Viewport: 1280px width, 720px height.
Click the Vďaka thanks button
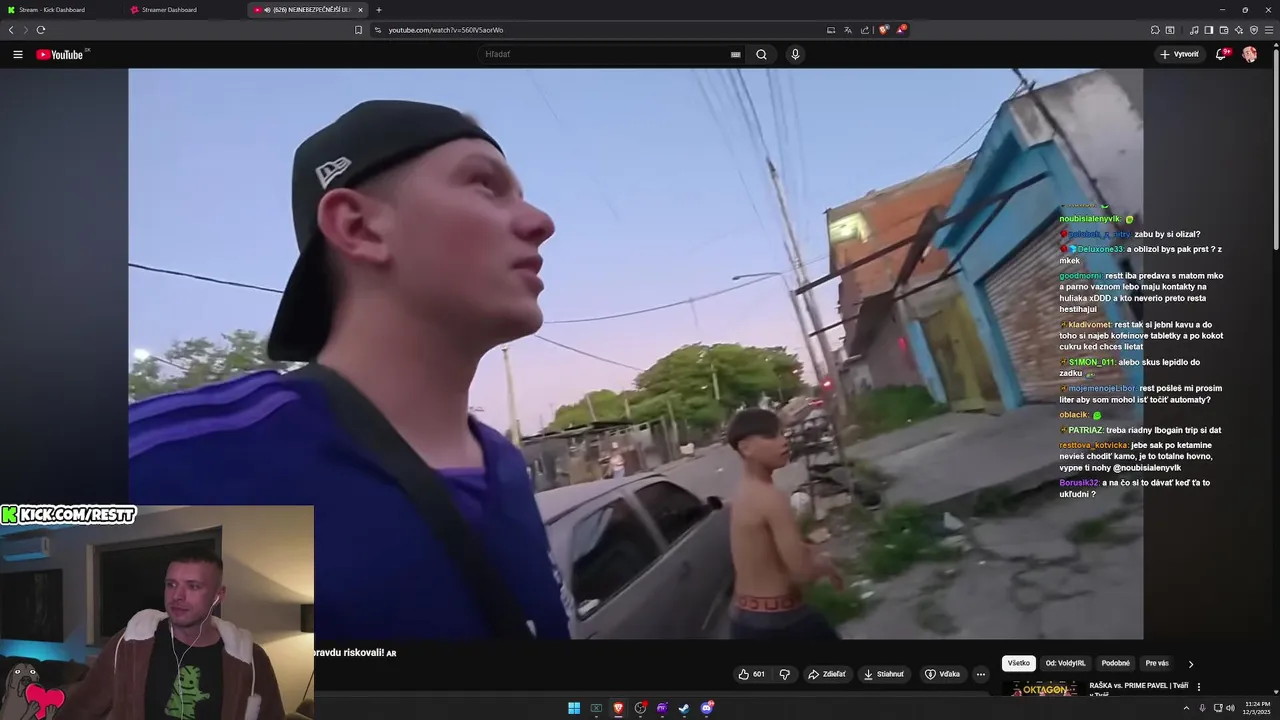pyautogui.click(x=942, y=674)
